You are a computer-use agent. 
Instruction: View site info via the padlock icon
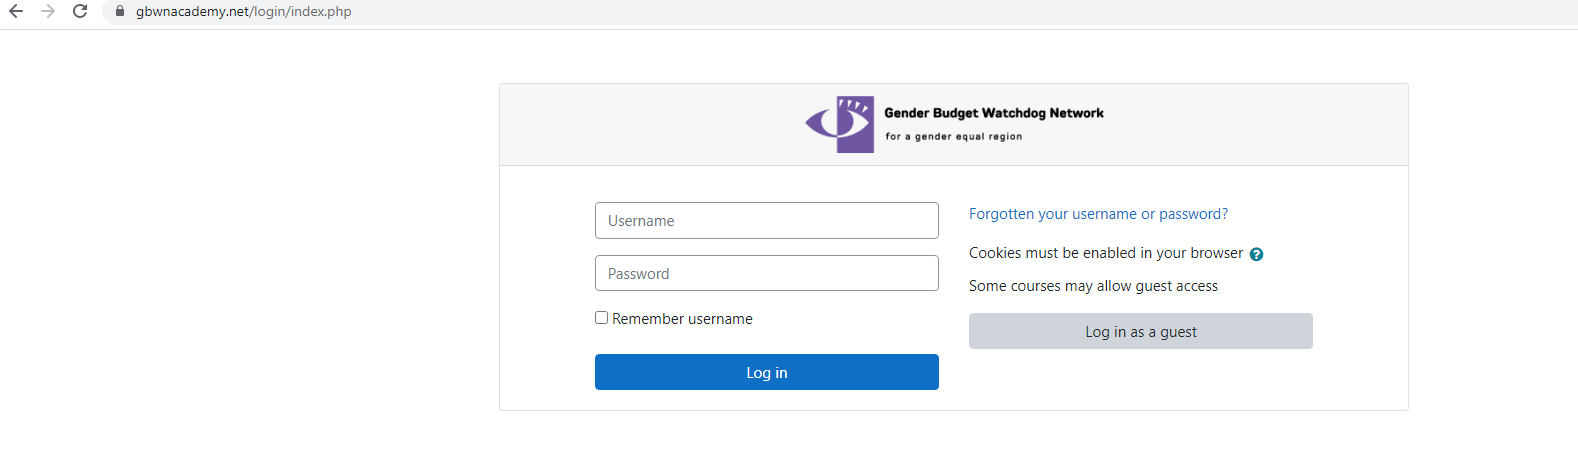(120, 12)
